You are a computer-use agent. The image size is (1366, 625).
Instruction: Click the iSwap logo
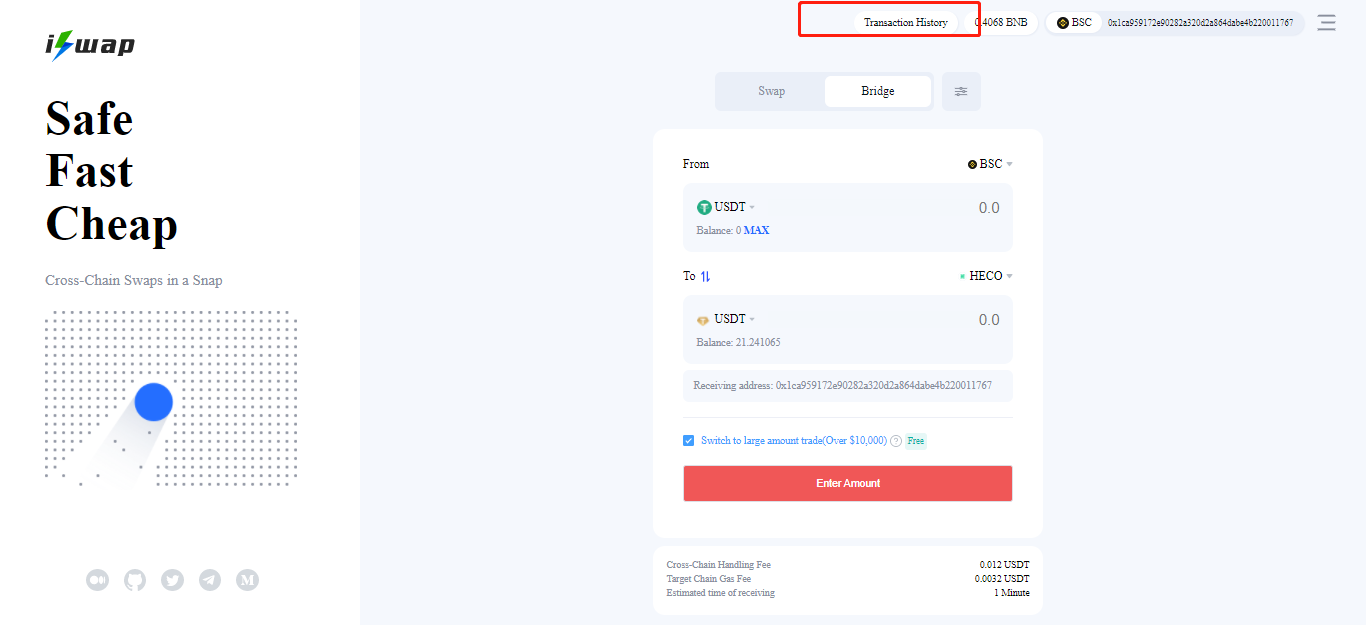[x=90, y=45]
